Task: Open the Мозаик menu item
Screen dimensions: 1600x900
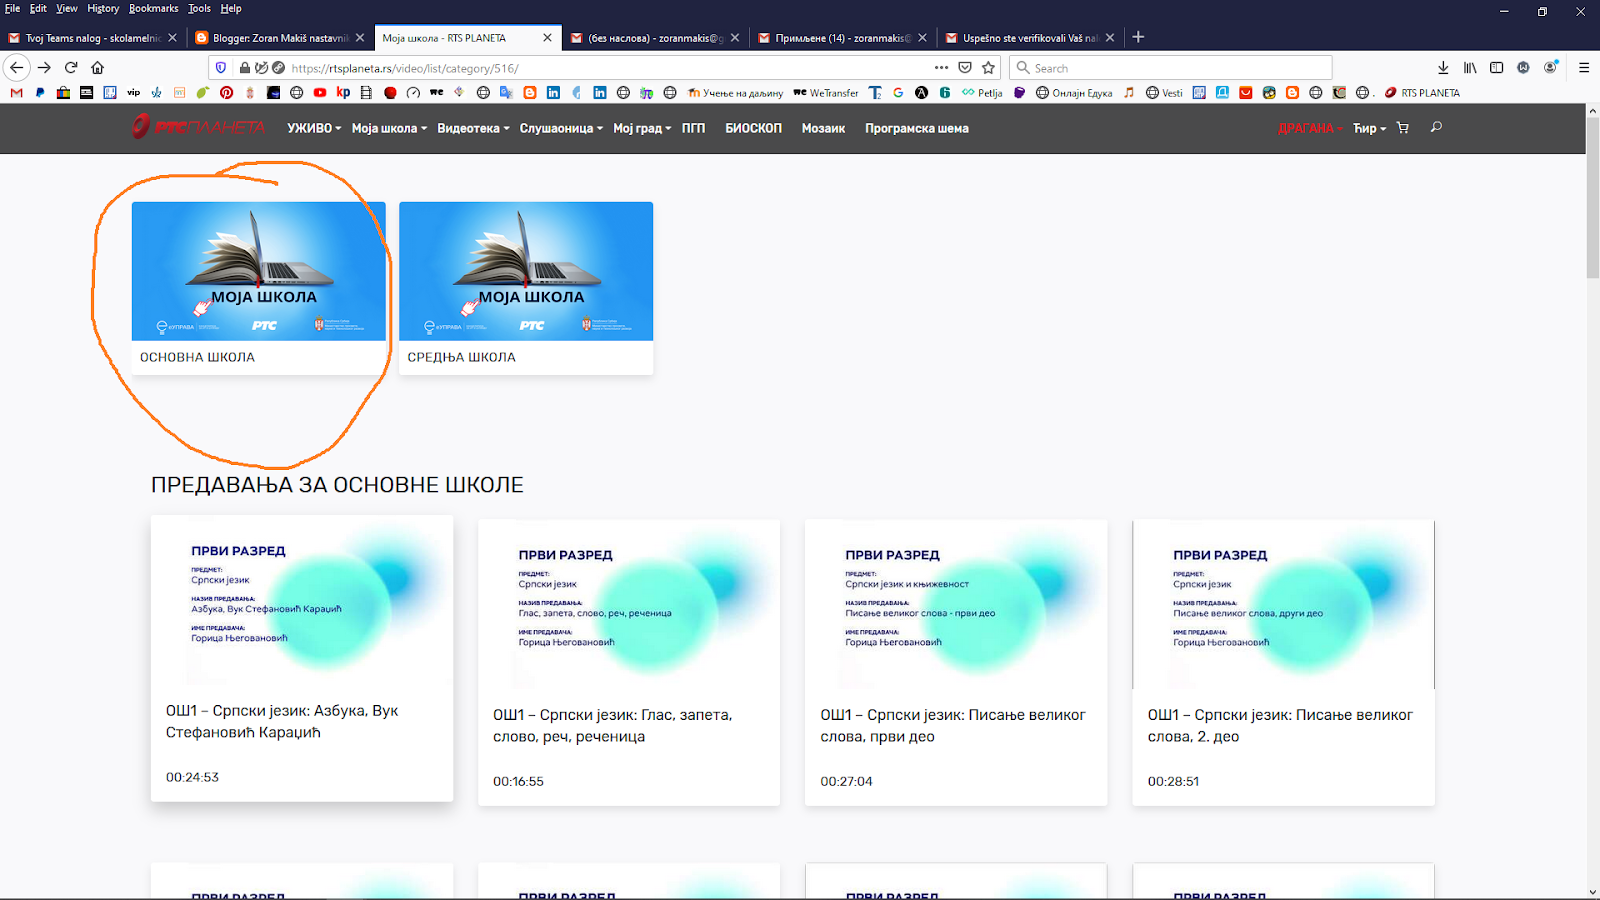Action: pyautogui.click(x=823, y=128)
